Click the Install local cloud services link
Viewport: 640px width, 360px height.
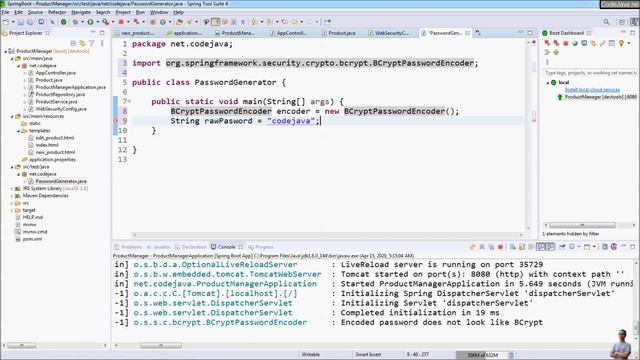592,90
